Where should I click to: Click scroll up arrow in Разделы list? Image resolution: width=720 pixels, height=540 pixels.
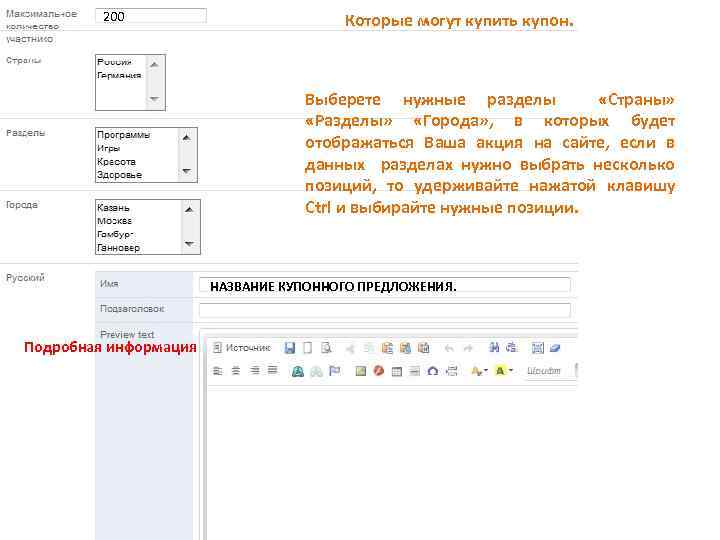pos(187,137)
